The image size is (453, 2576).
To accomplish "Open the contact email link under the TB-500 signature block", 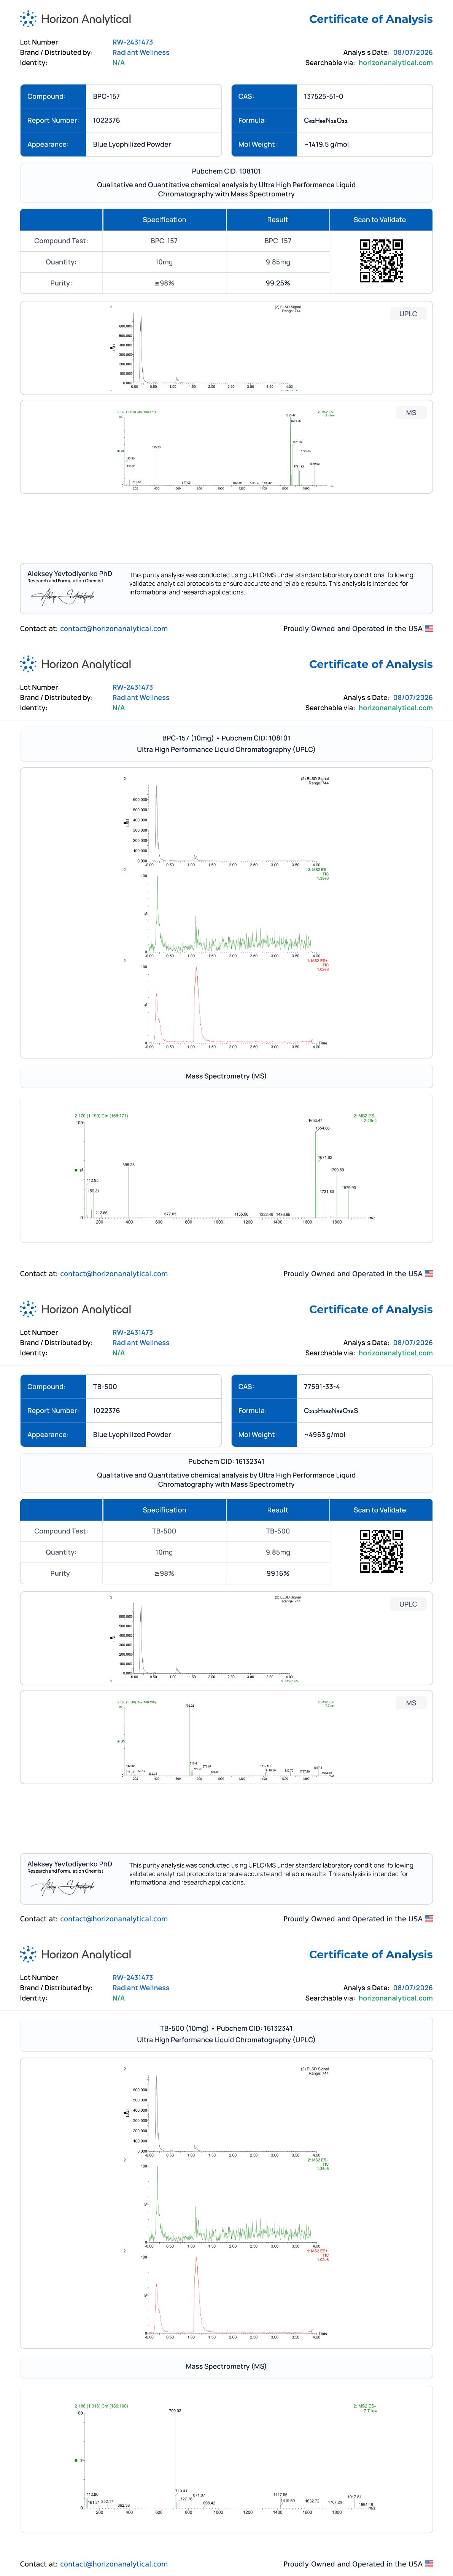I will 114,1919.
